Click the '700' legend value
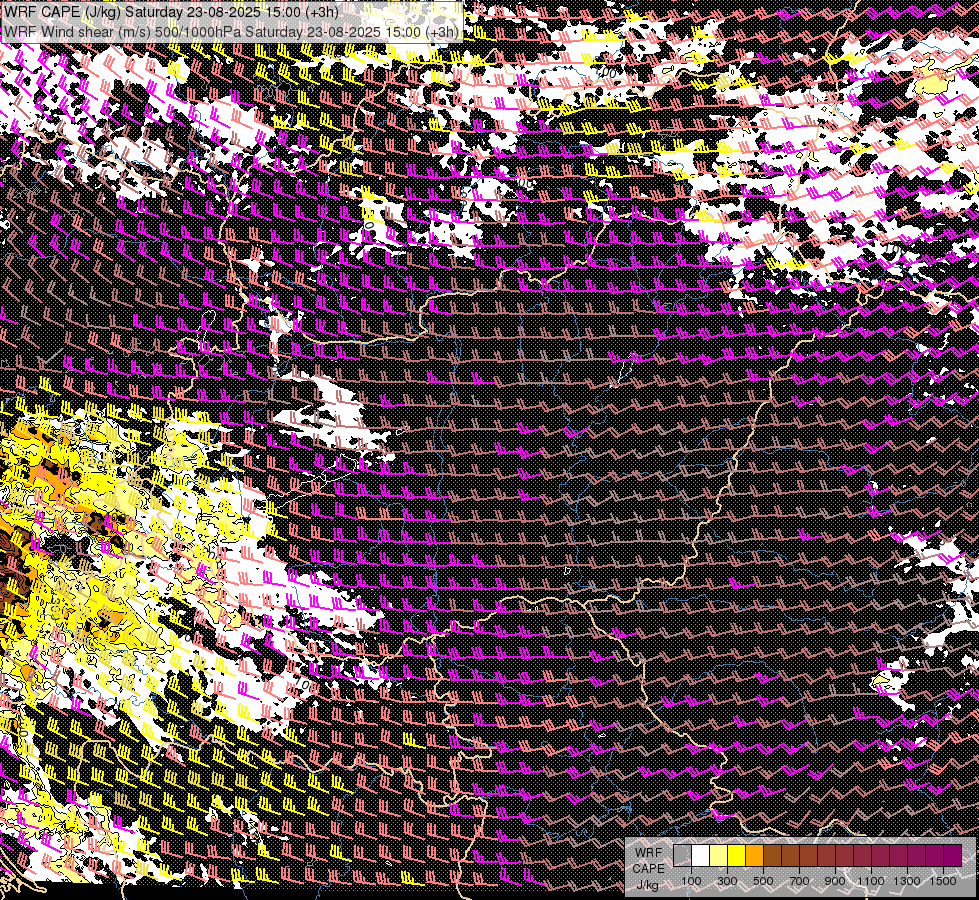This screenshot has width=979, height=900. tap(799, 881)
